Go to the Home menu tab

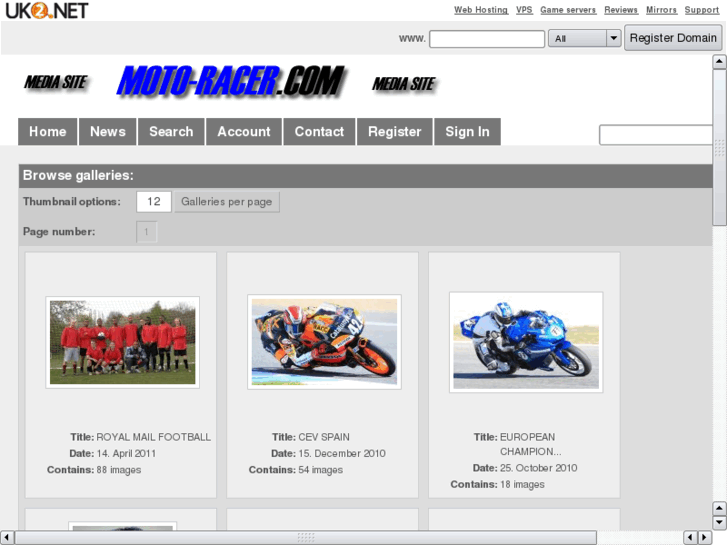(48, 132)
